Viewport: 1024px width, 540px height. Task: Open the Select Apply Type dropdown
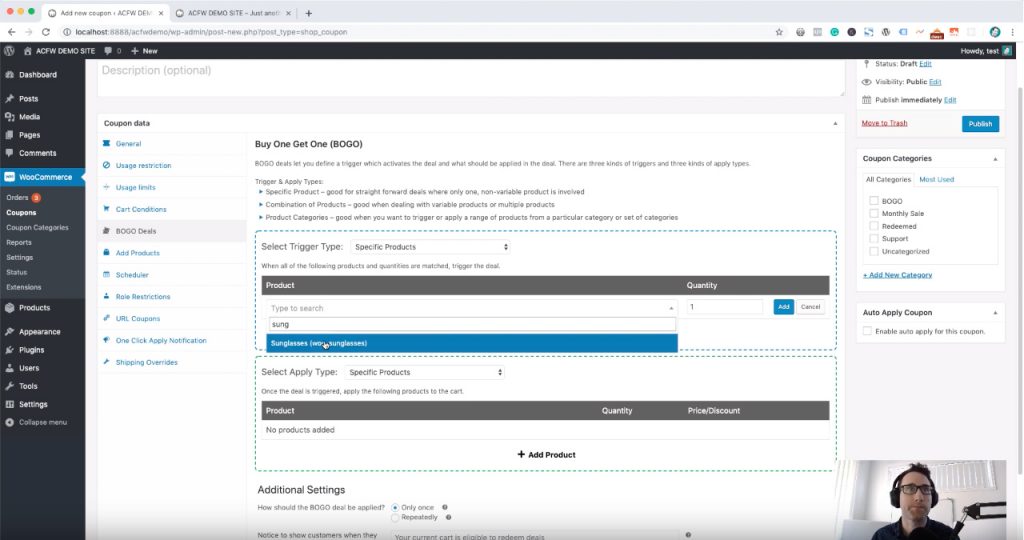(424, 372)
